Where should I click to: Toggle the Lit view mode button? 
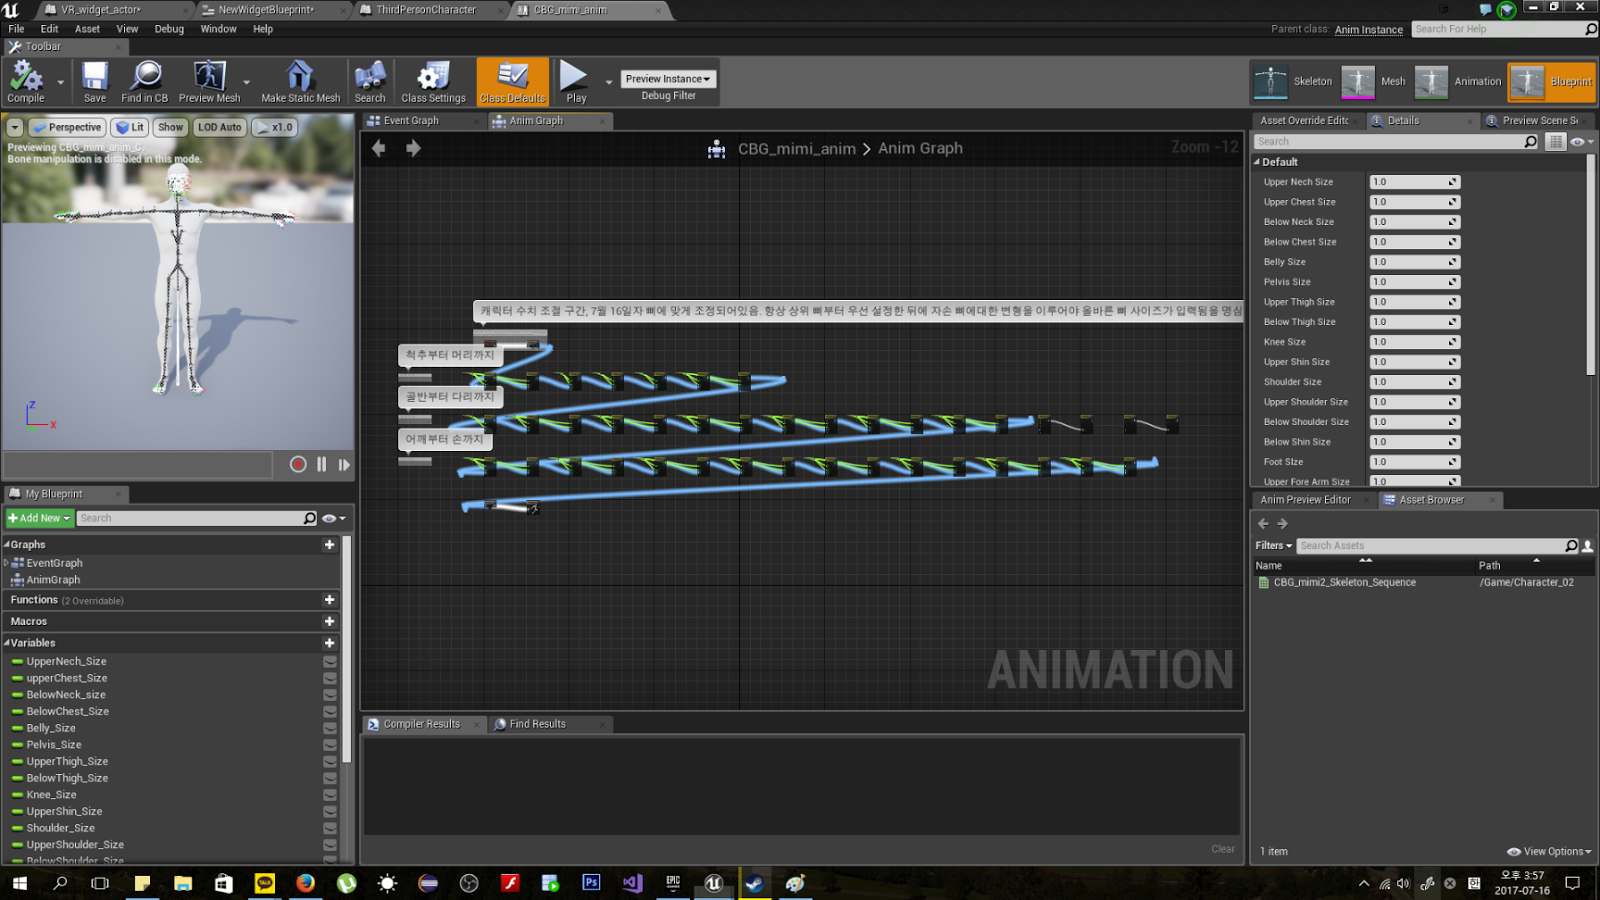(x=130, y=127)
